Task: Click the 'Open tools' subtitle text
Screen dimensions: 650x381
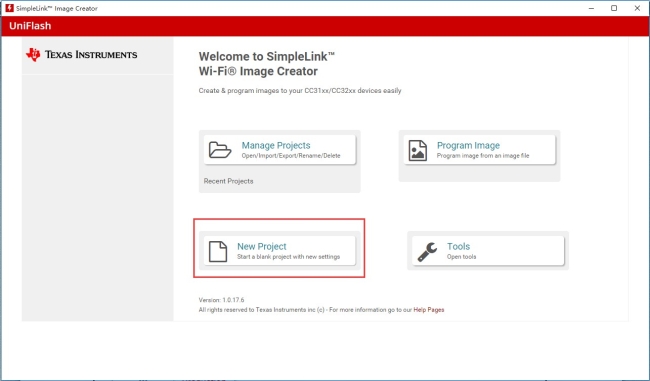Action: [461, 257]
